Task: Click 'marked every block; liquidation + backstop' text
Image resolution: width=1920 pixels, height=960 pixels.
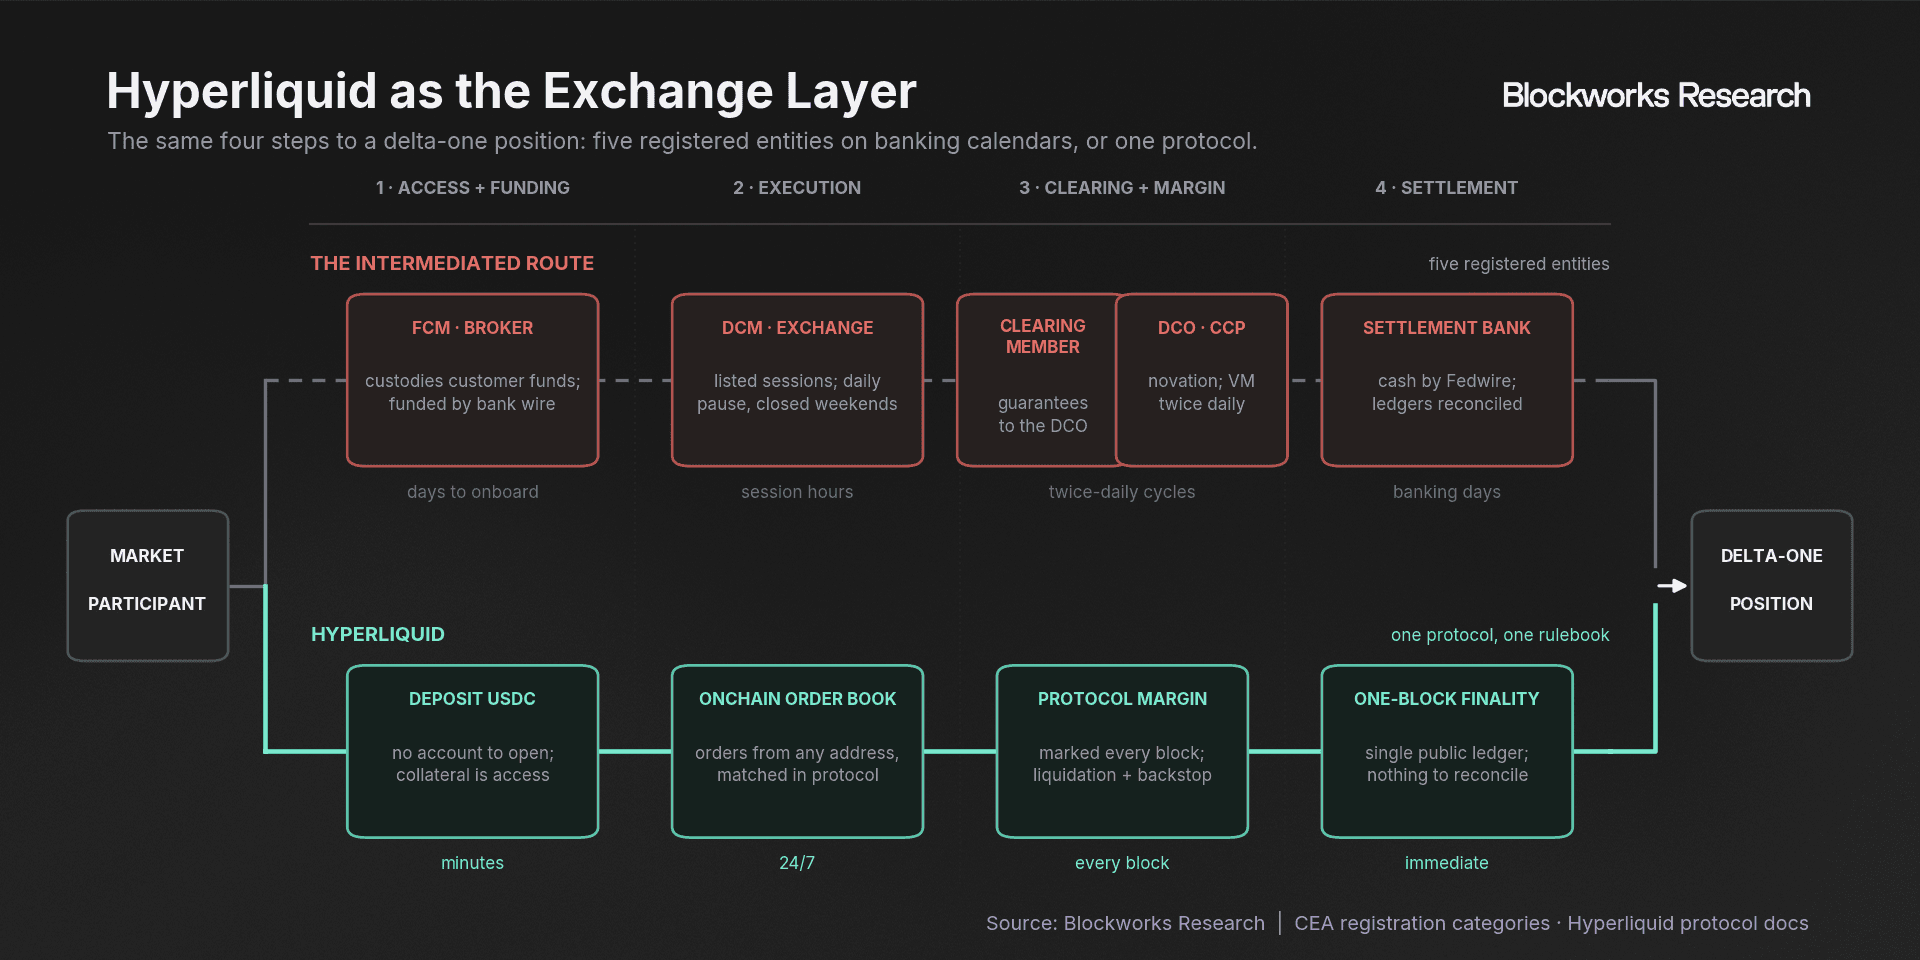Action: pyautogui.click(x=1122, y=764)
